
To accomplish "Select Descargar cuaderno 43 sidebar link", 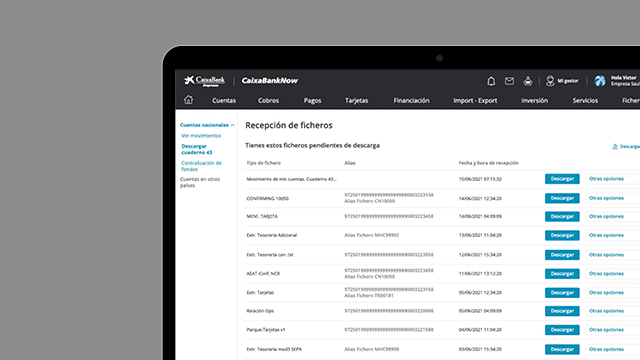I will (197, 149).
